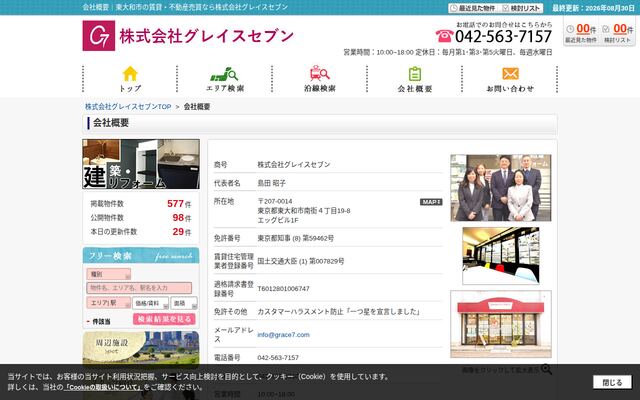
Task: Click the G7 company logo
Action: 99,36
